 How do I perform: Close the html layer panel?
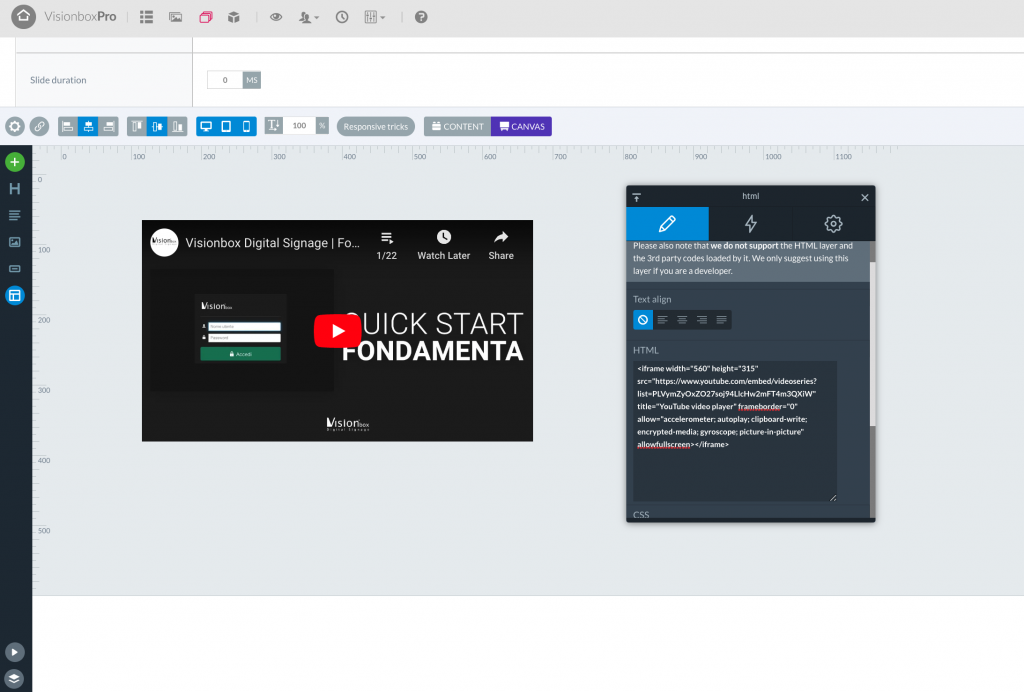point(865,197)
